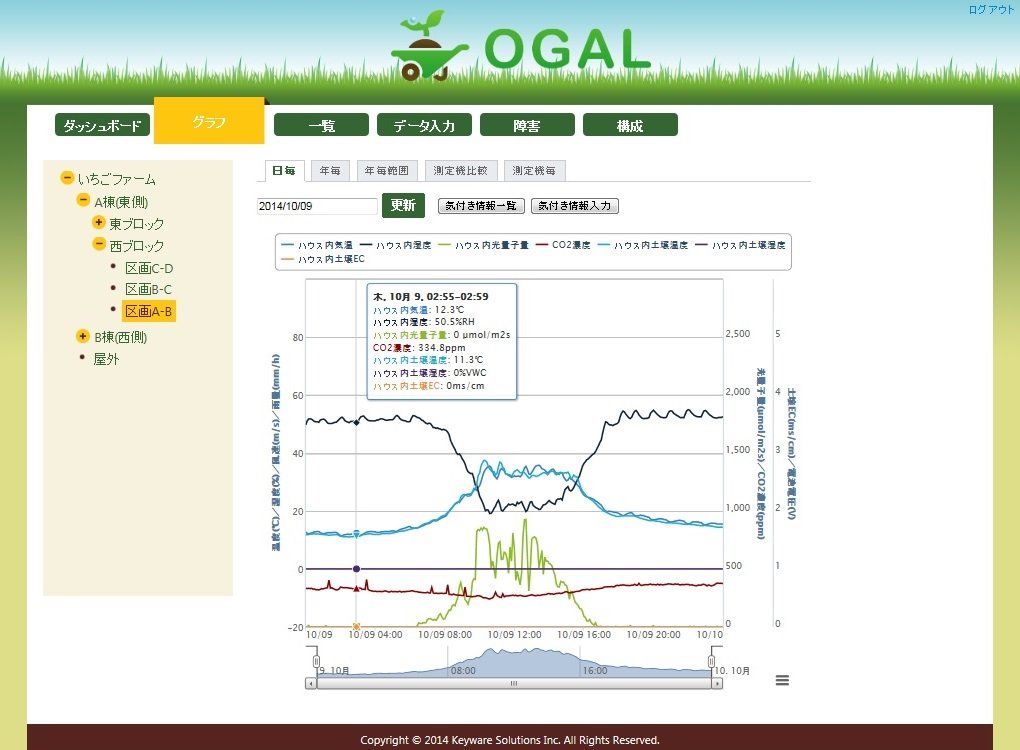Click the 気付き情報一覧 button

coord(480,206)
